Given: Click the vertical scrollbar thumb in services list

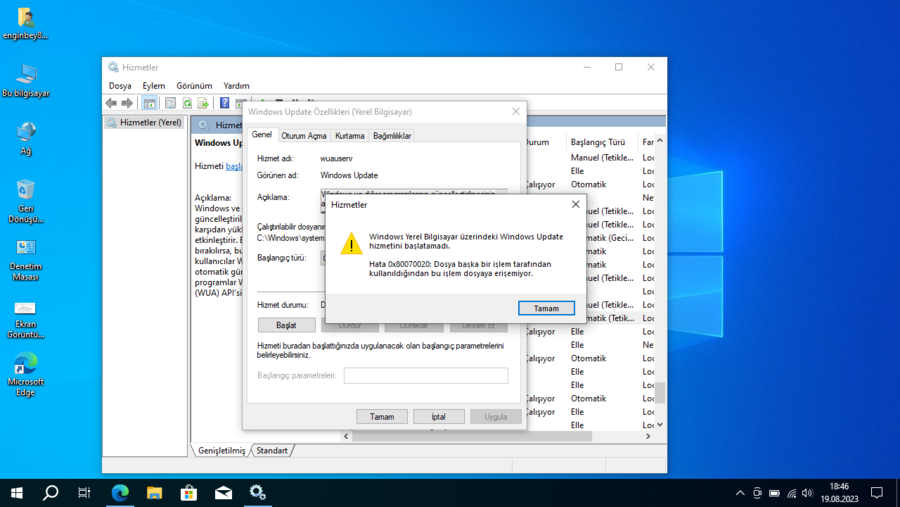Looking at the screenshot, I should pos(660,393).
